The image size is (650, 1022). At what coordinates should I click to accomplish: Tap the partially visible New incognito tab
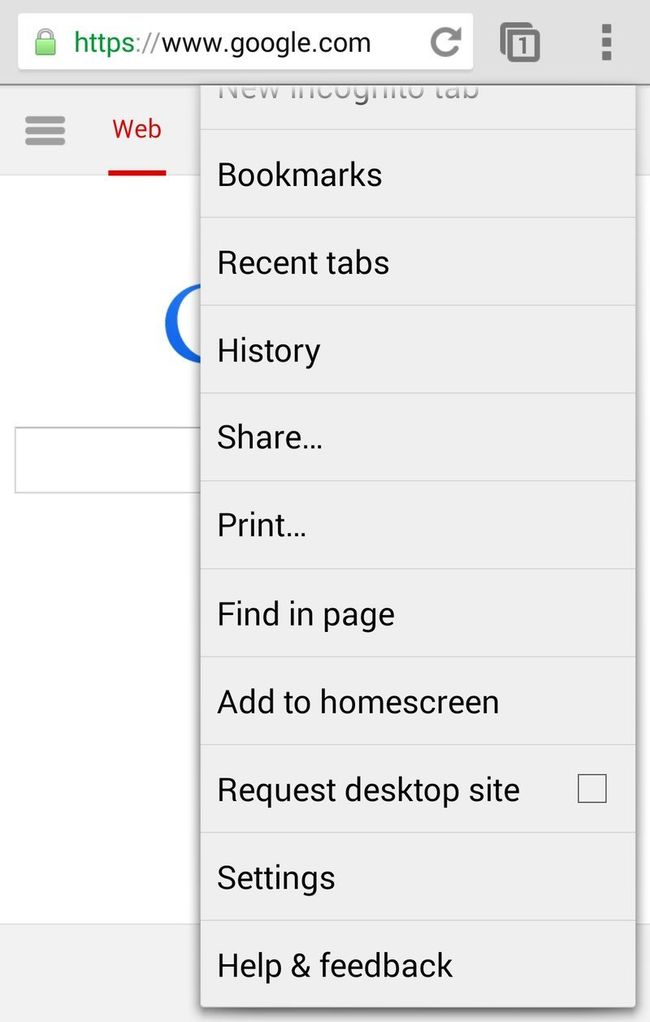point(348,100)
